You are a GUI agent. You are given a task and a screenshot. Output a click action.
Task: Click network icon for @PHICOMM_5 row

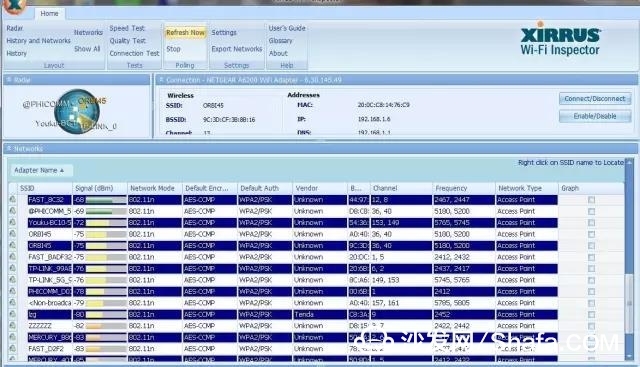point(13,211)
